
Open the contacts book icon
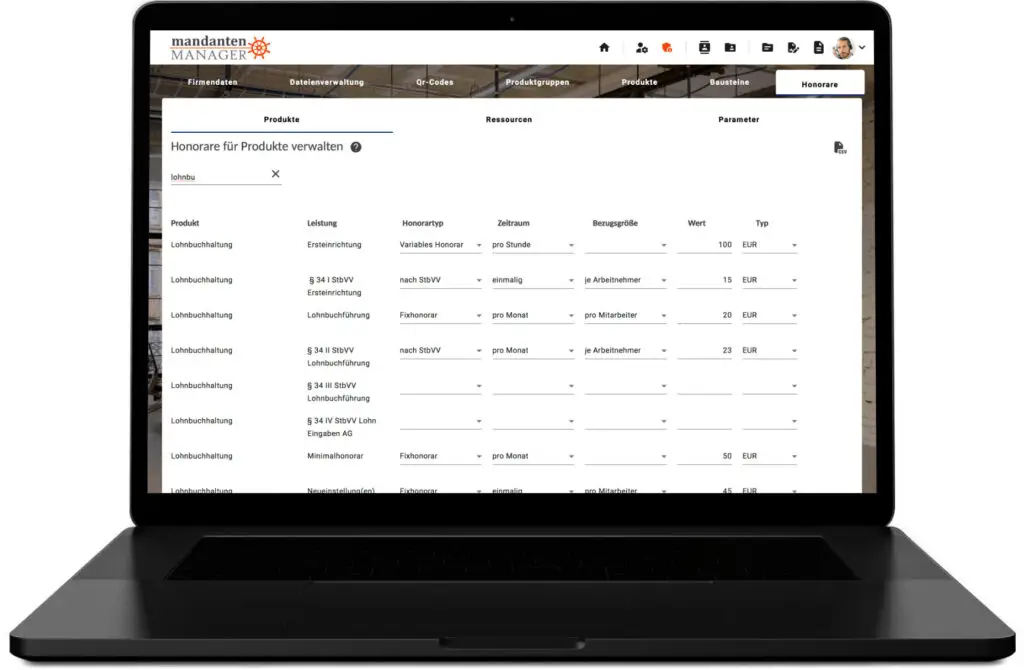tap(704, 47)
